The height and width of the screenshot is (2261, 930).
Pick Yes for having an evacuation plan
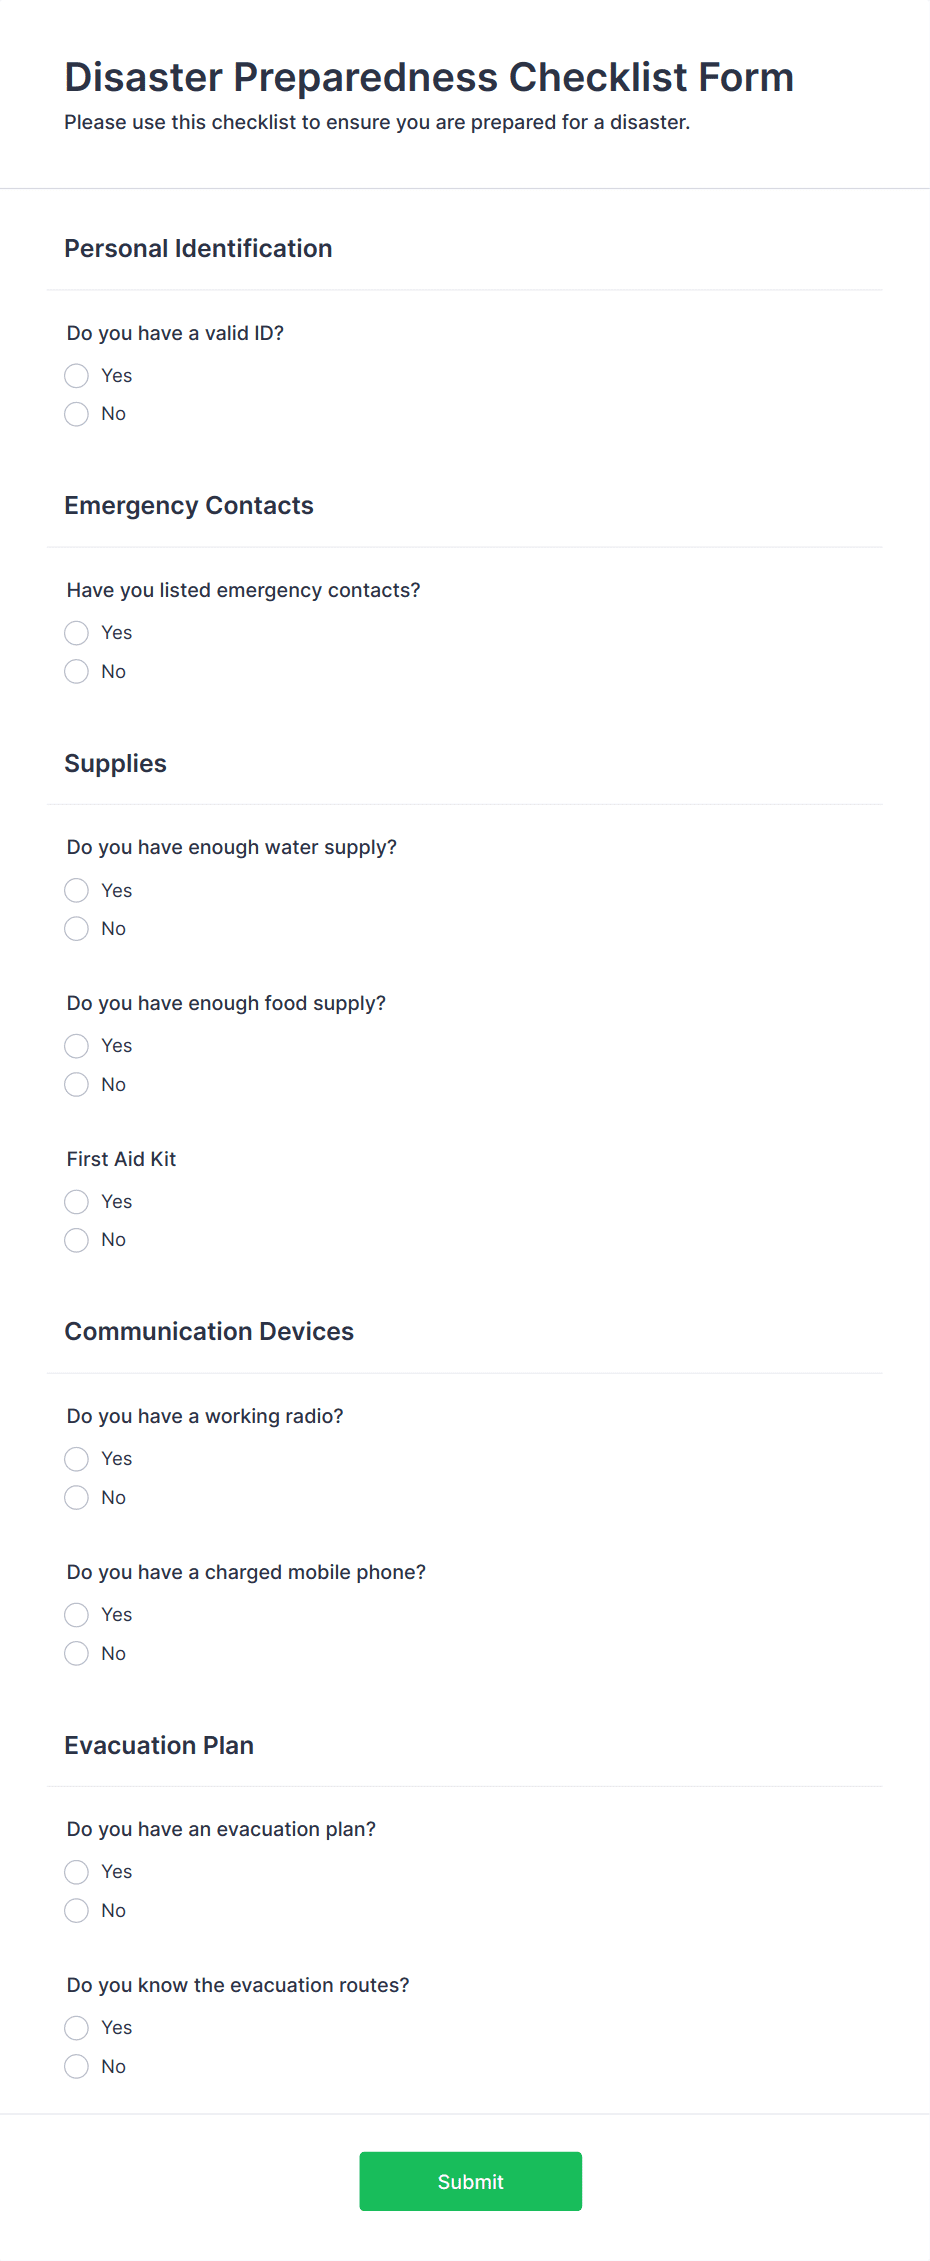tap(77, 1872)
